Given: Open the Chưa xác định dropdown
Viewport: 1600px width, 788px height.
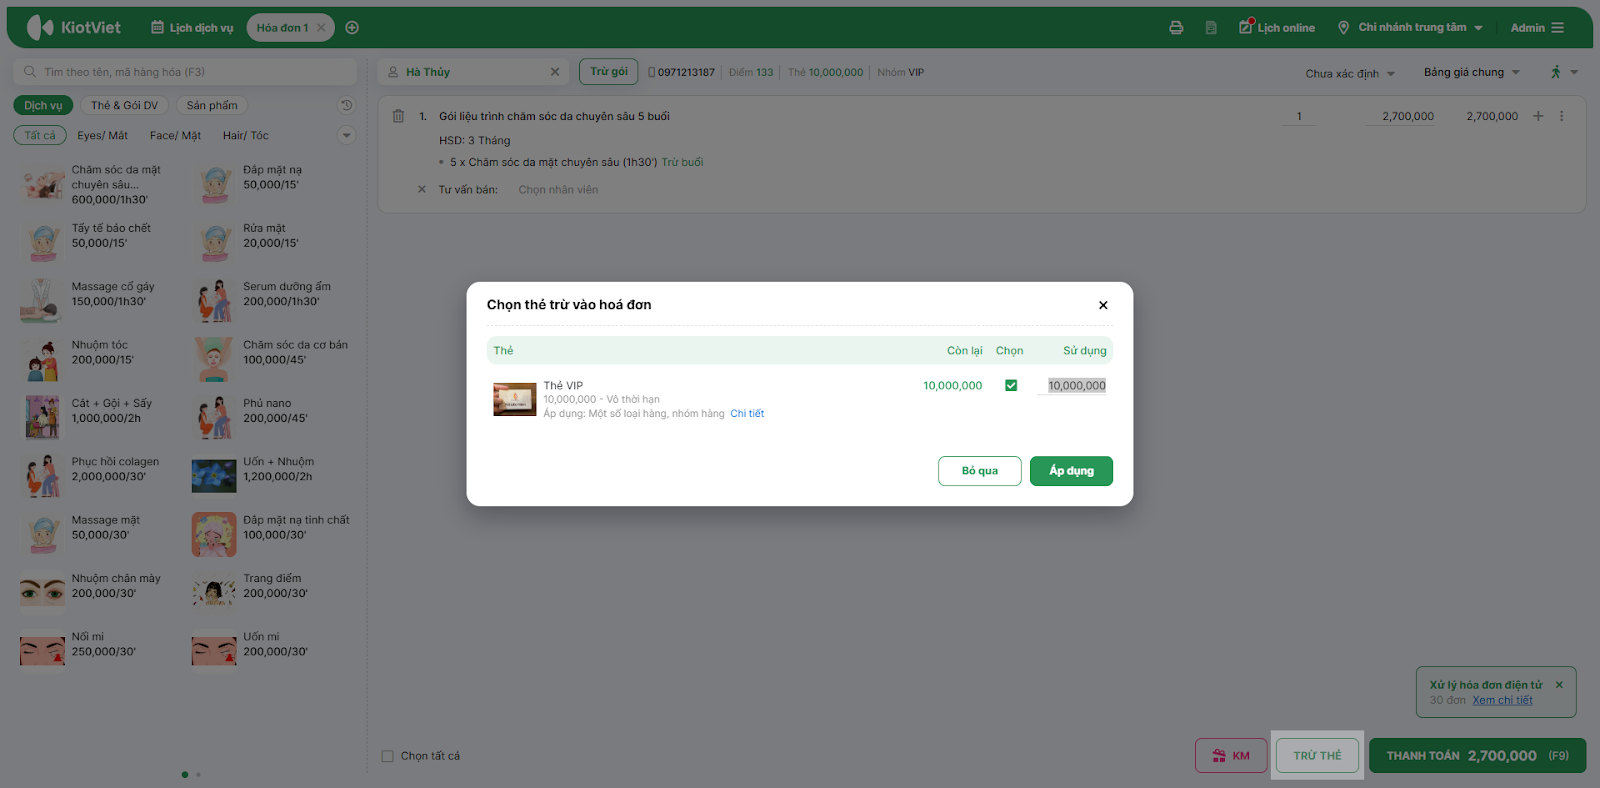Looking at the screenshot, I should tap(1349, 73).
